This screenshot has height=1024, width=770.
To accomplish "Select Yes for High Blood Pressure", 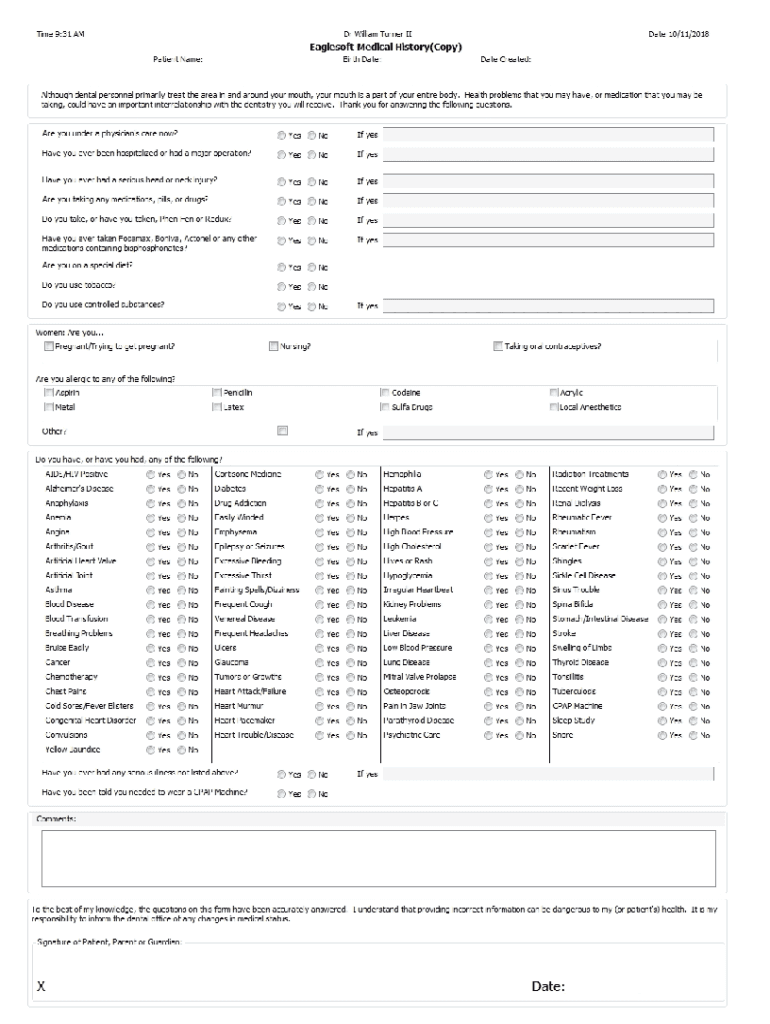I will pyautogui.click(x=488, y=532).
